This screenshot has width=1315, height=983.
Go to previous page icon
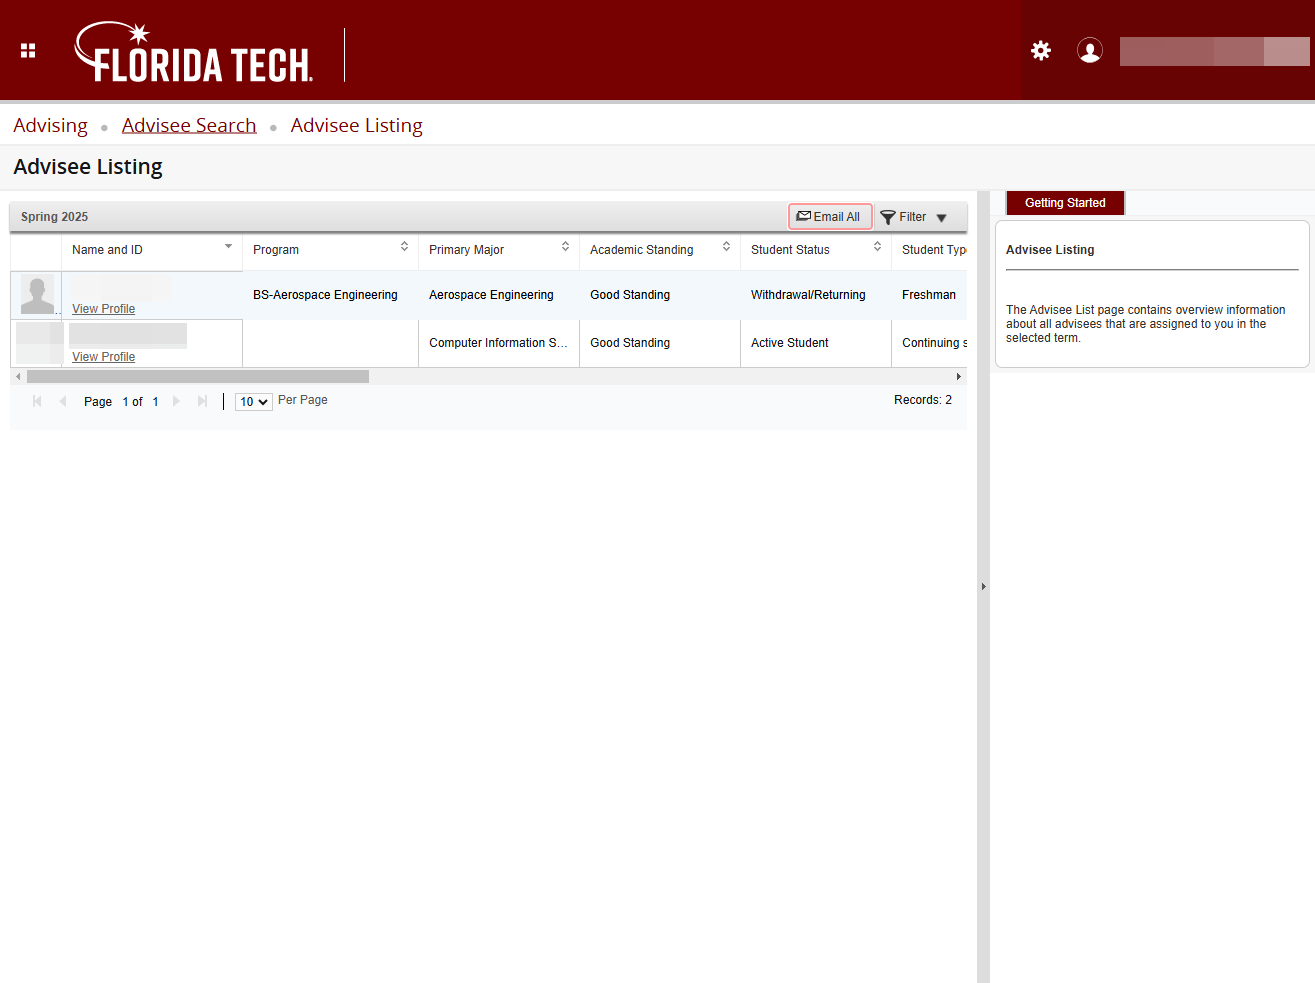[63, 401]
